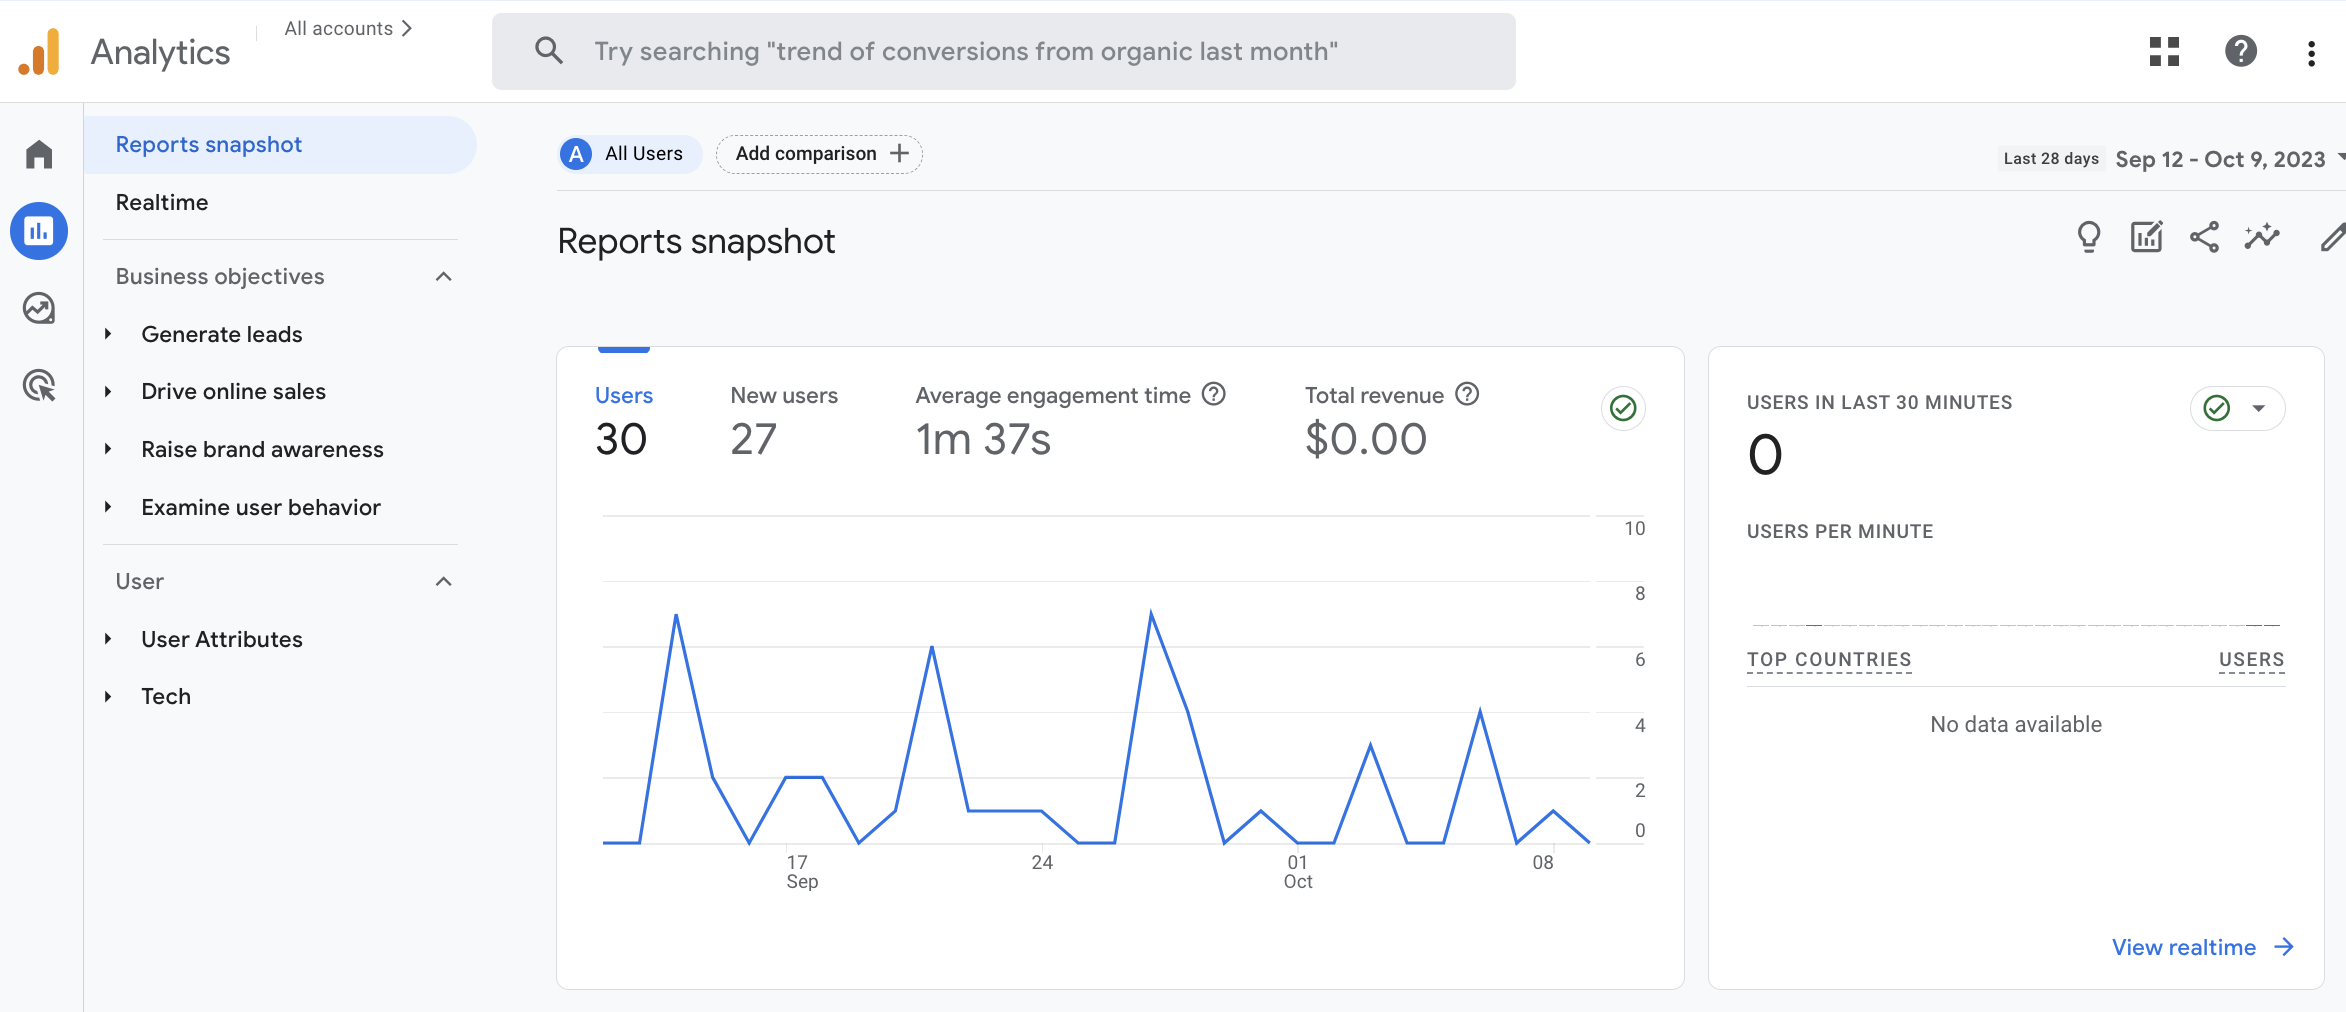Open Raise brand awareness label

[x=263, y=449]
